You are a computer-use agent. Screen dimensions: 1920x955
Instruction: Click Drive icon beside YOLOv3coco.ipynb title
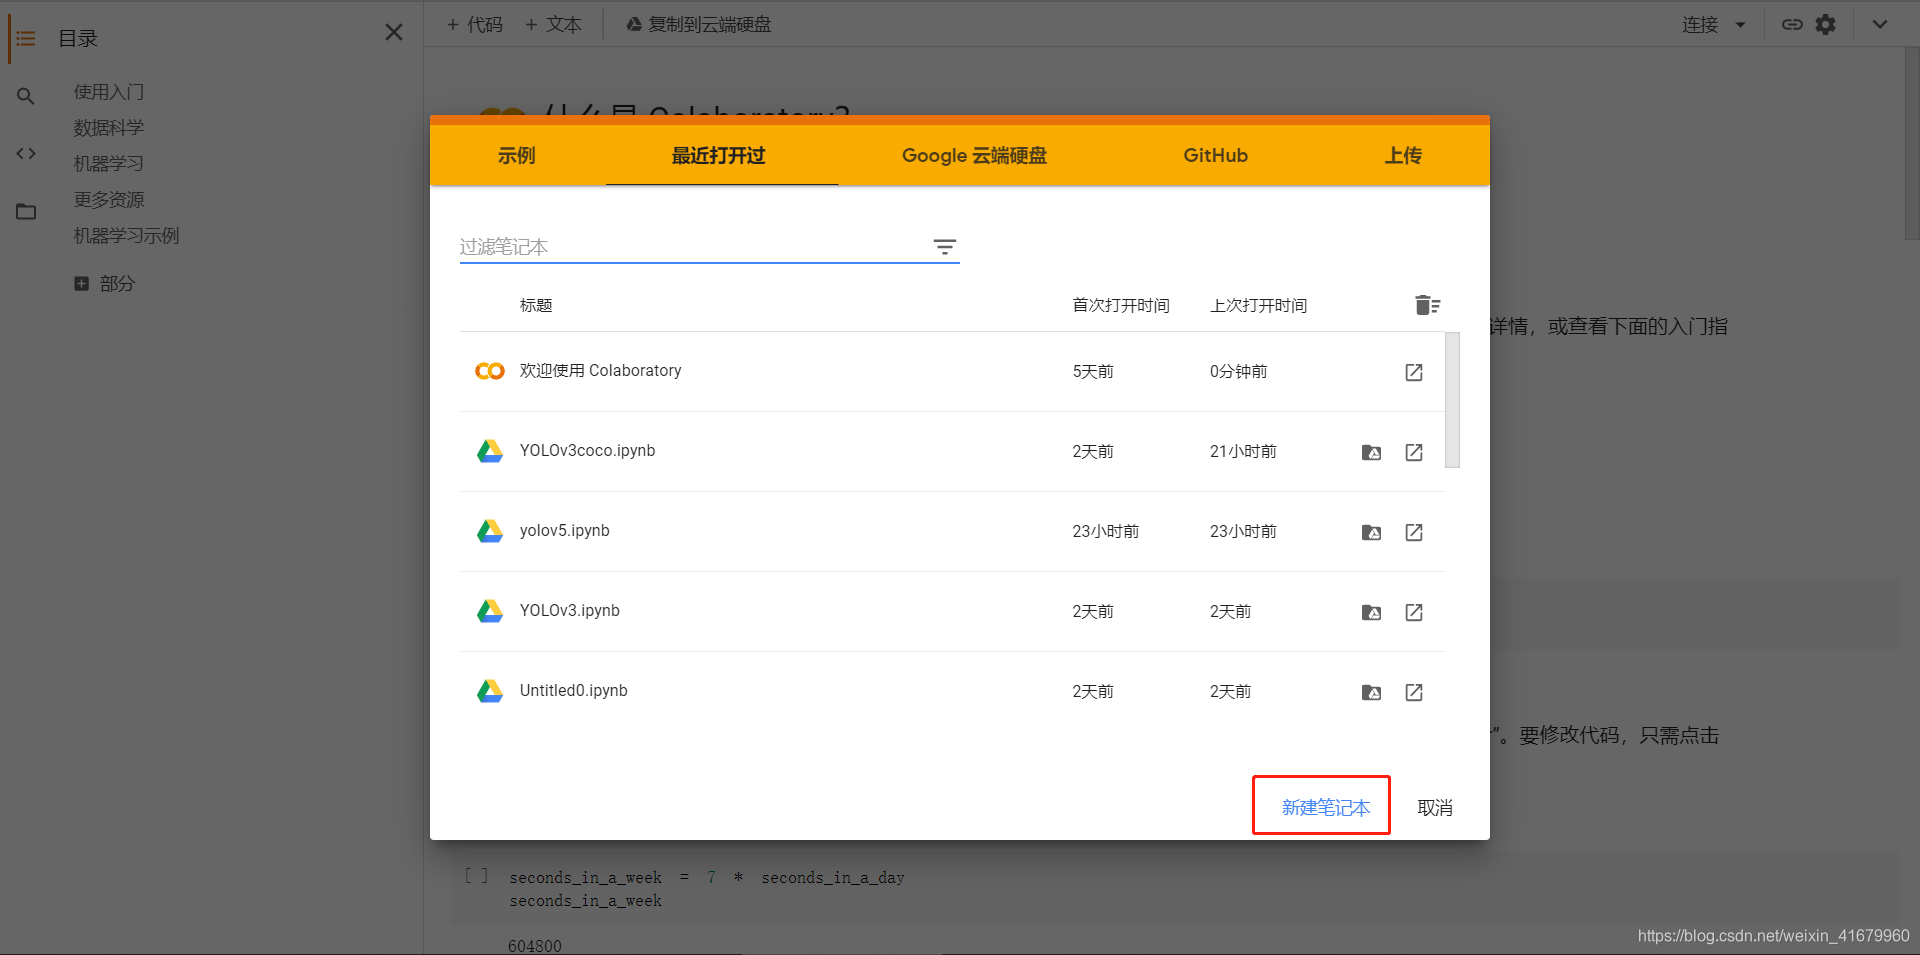pyautogui.click(x=490, y=451)
